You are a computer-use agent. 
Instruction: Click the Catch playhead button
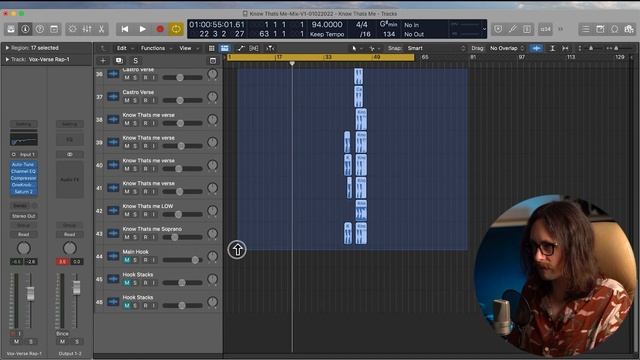(270, 48)
